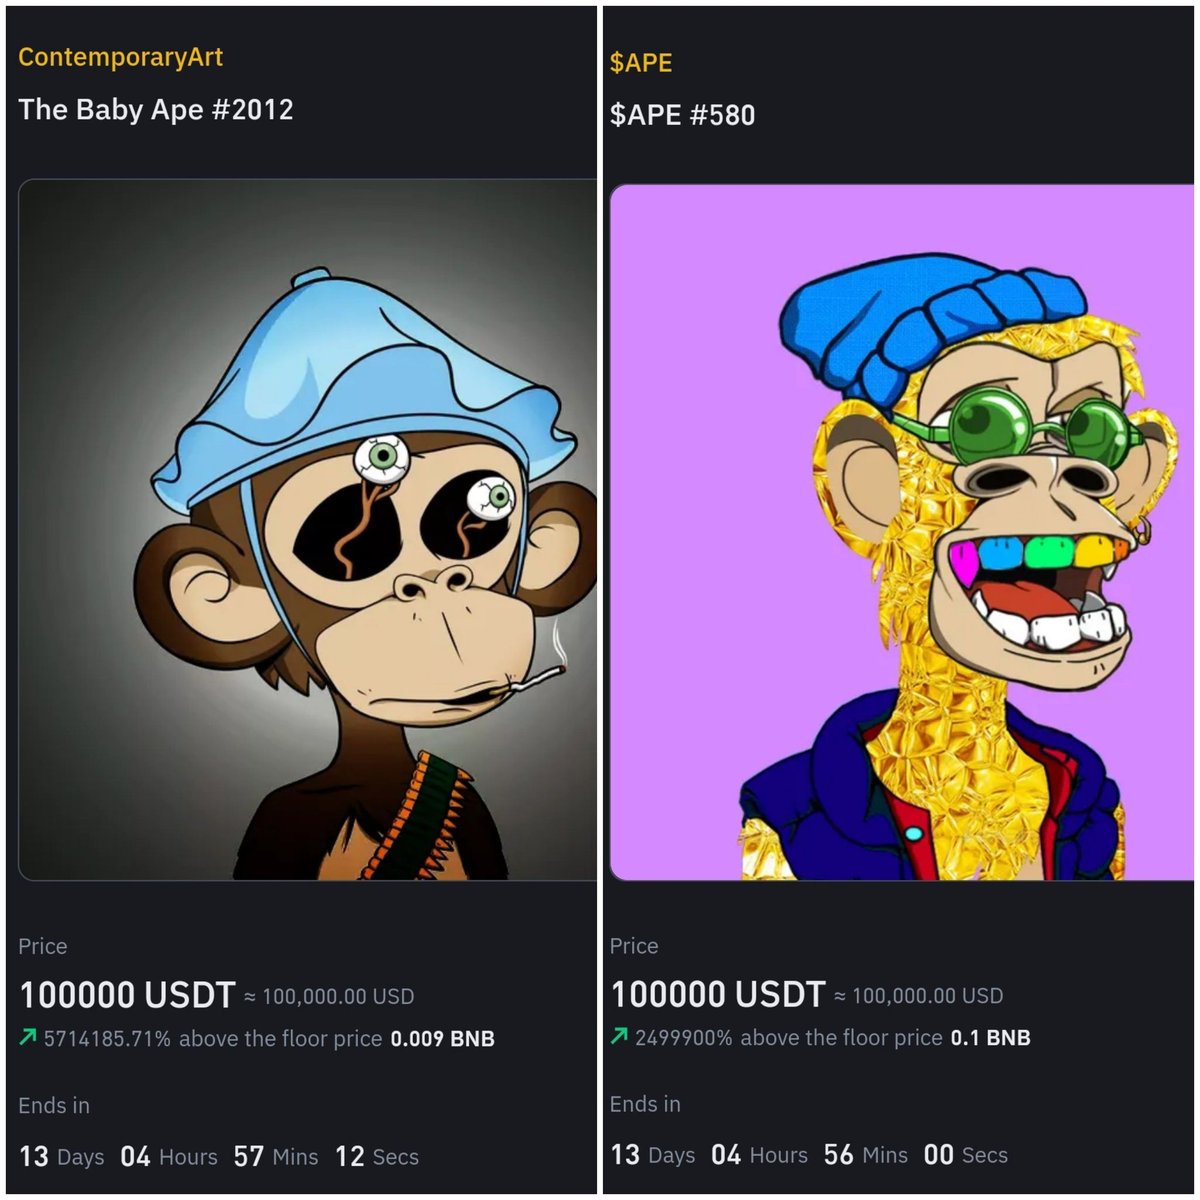Open the Baby Ape #2012 artwork image
Image resolution: width=1200 pixels, height=1200 pixels.
[307, 530]
